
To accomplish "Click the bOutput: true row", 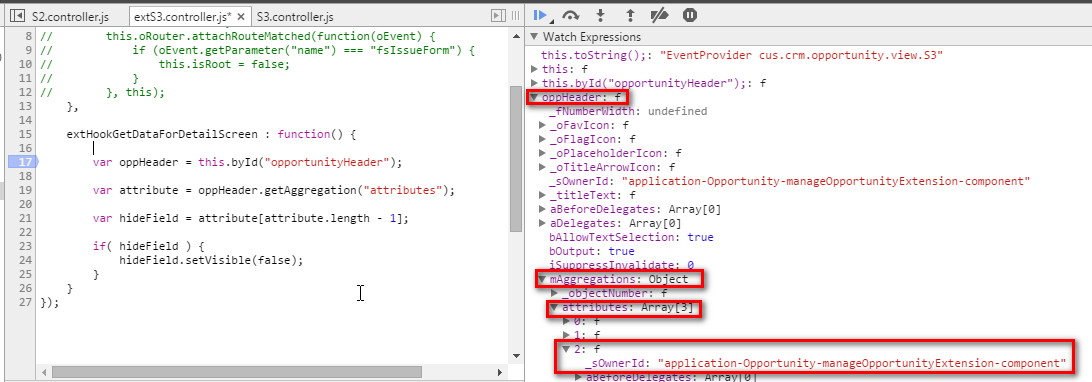I will pos(591,251).
